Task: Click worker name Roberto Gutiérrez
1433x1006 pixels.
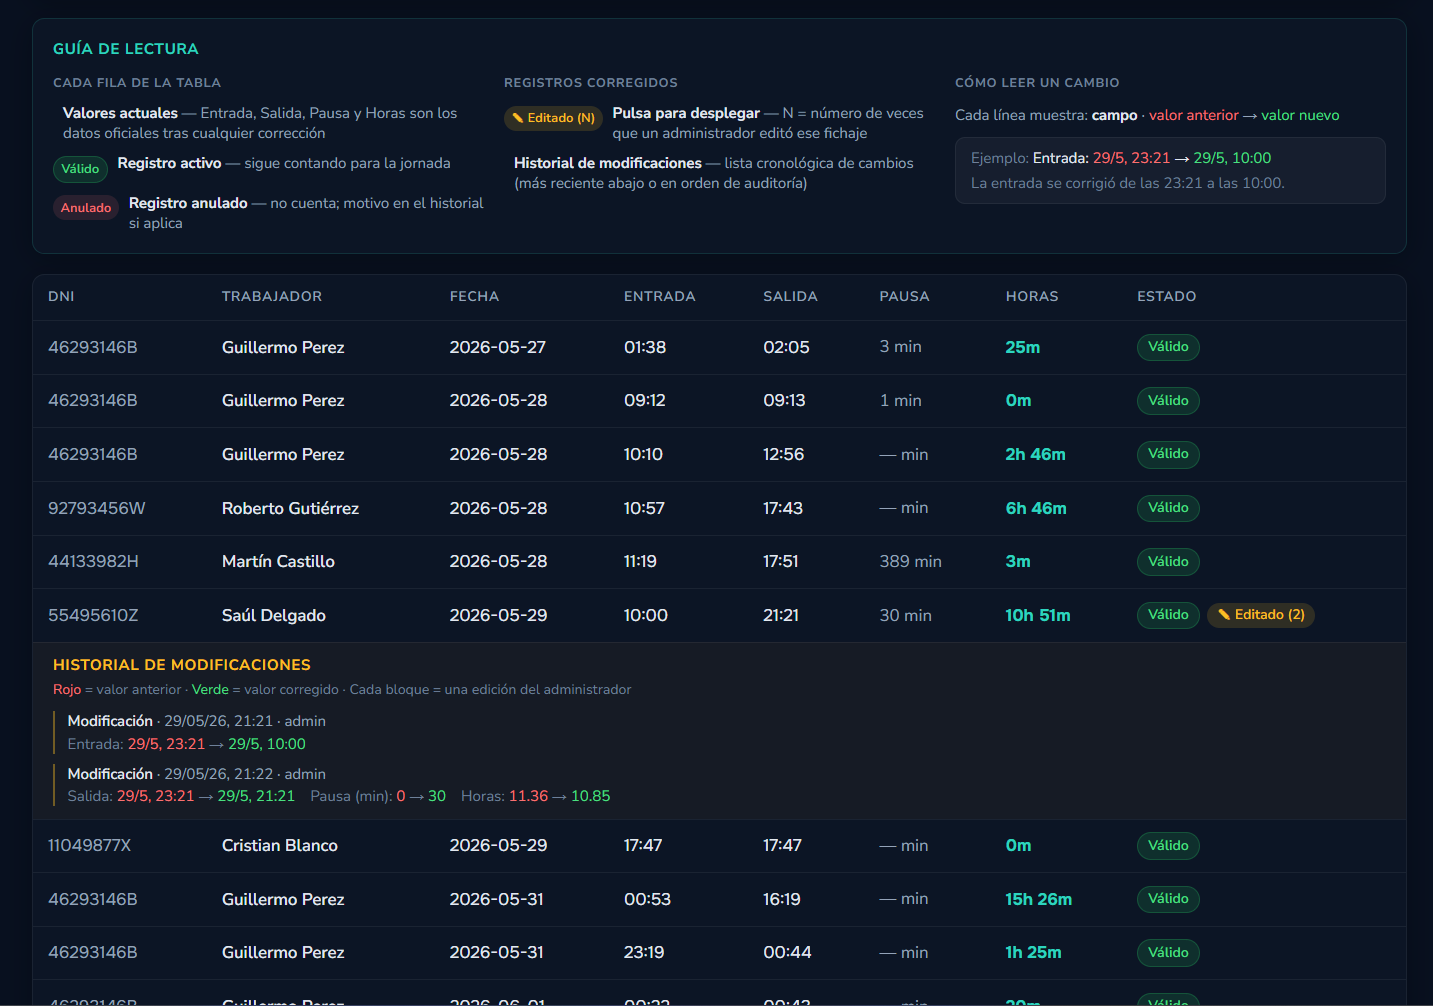Action: (290, 508)
